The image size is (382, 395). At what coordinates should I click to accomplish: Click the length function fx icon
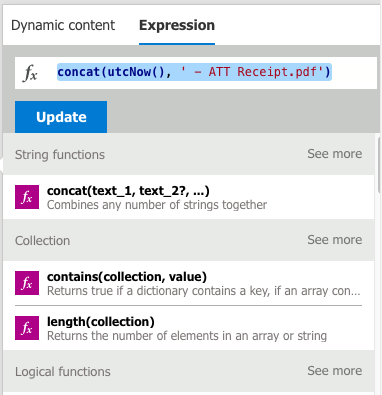(x=27, y=328)
